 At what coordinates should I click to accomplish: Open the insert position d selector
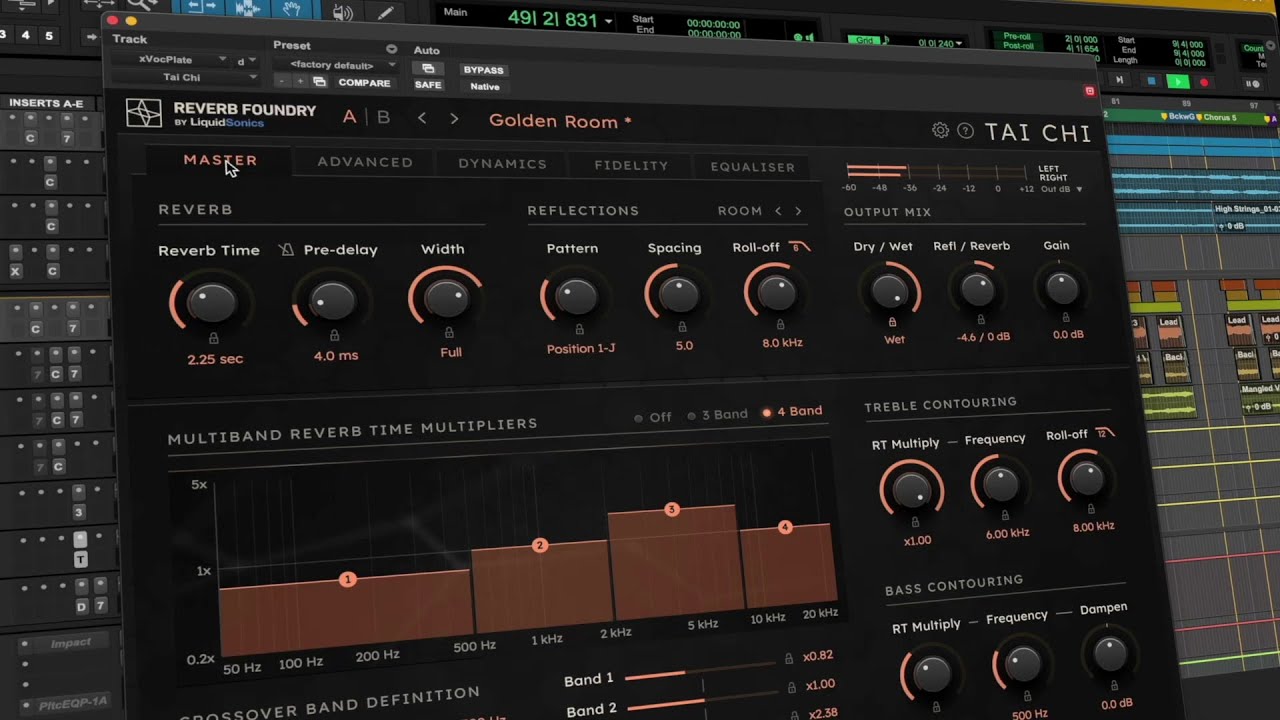pyautogui.click(x=245, y=62)
